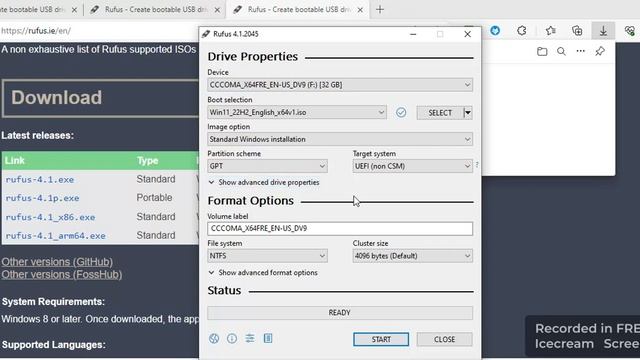Pin the downloads panel
The width and height of the screenshot is (640, 360).
point(600,51)
